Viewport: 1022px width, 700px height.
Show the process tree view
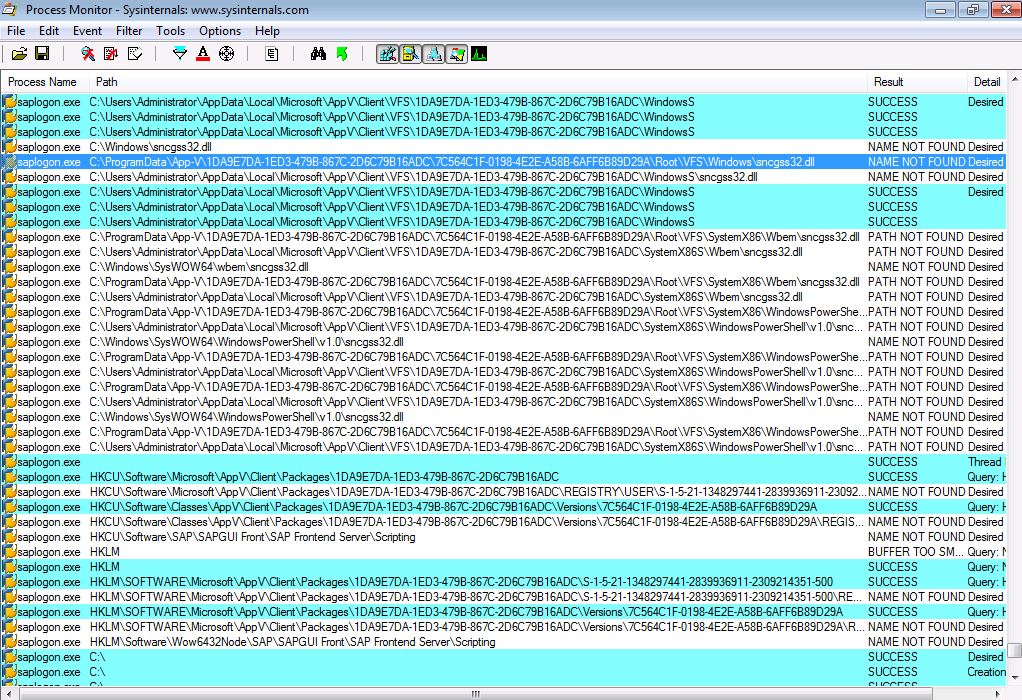coord(270,53)
